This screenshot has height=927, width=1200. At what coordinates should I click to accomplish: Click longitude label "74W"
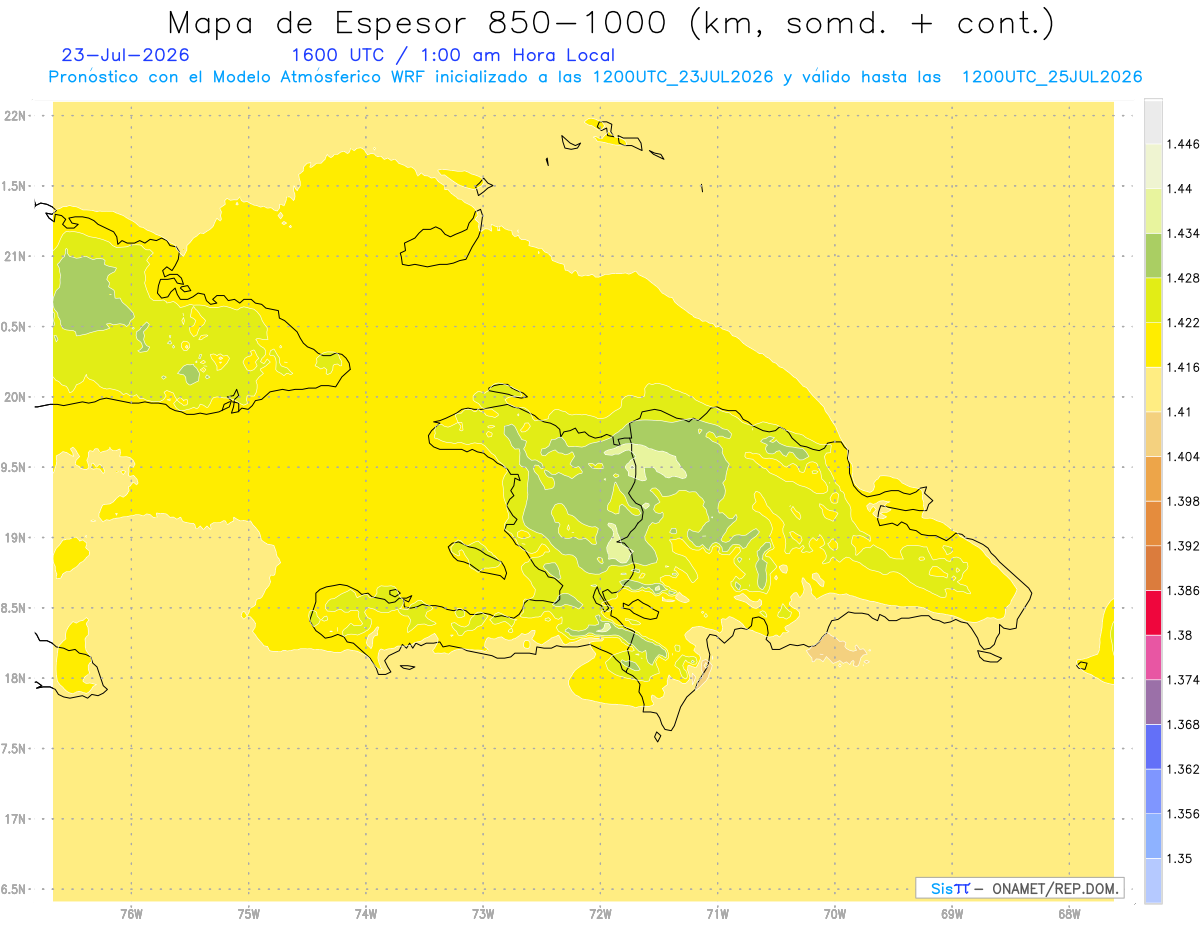366,914
